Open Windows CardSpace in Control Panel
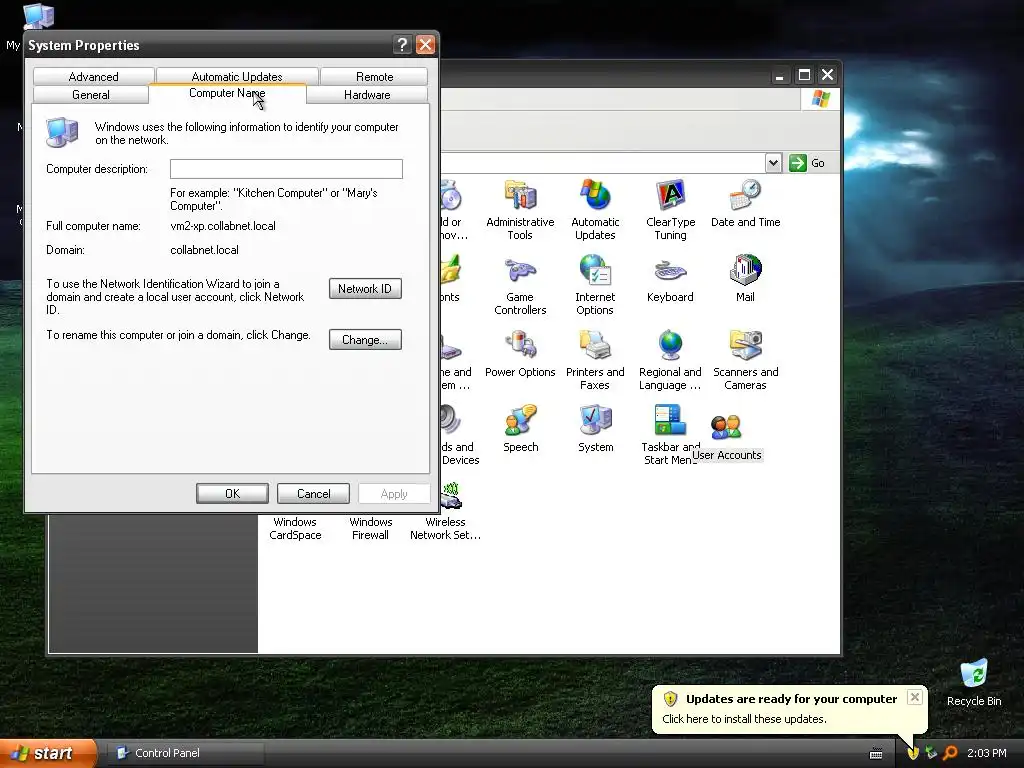 pyautogui.click(x=295, y=528)
